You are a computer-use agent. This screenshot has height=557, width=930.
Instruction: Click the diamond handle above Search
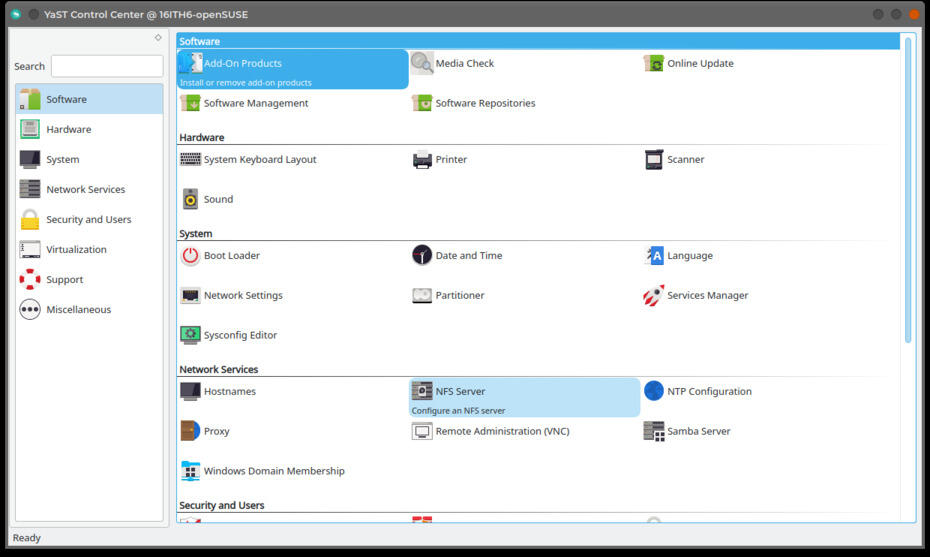point(158,37)
